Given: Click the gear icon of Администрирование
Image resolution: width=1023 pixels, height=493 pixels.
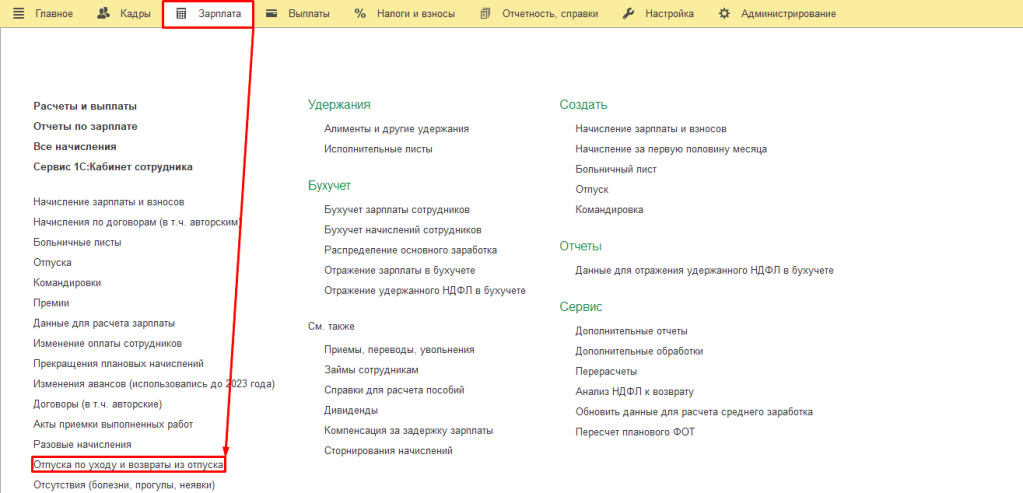Looking at the screenshot, I should point(724,13).
